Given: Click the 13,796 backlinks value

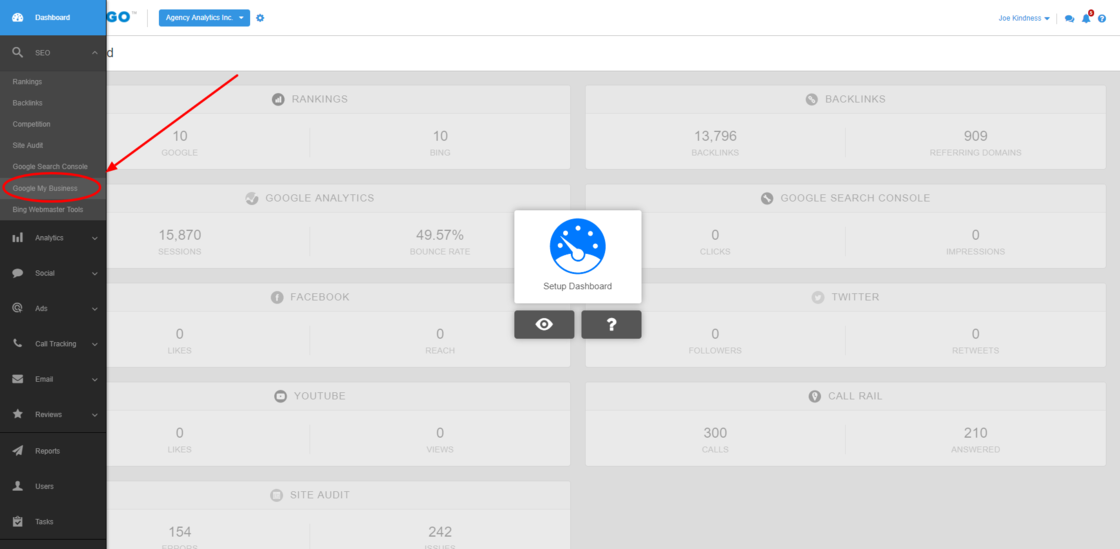Looking at the screenshot, I should pyautogui.click(x=715, y=136).
